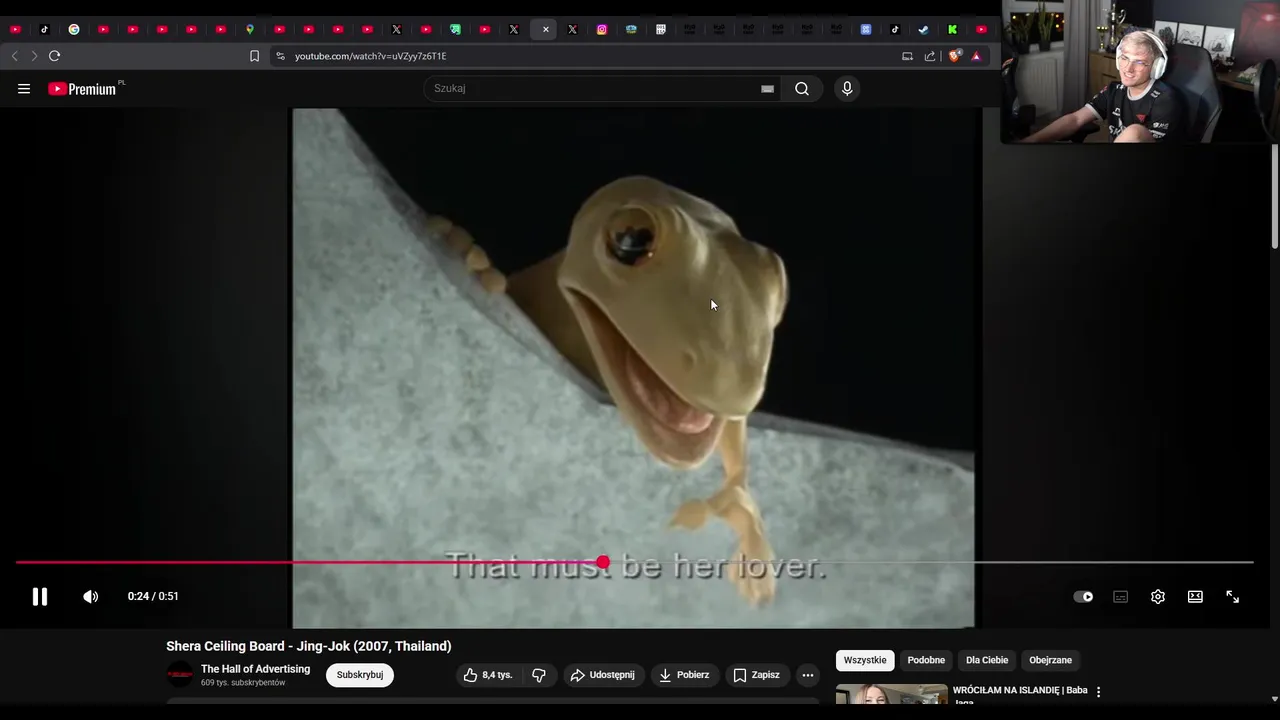Switch to the Google tab
The image size is (1280, 720).
coord(74,30)
